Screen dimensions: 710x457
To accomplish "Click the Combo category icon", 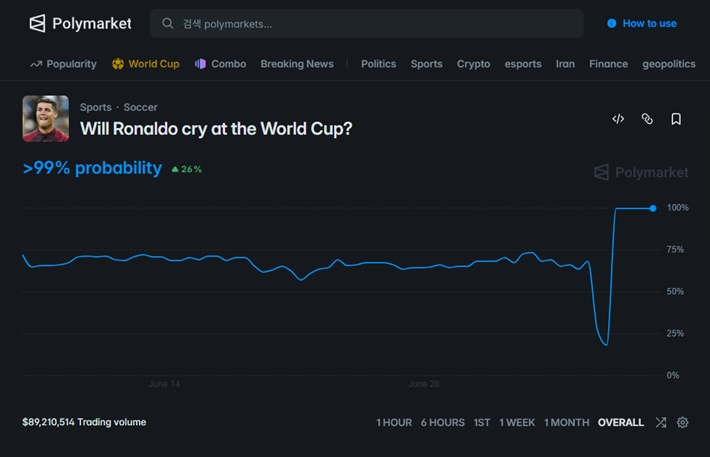I will pyautogui.click(x=200, y=64).
